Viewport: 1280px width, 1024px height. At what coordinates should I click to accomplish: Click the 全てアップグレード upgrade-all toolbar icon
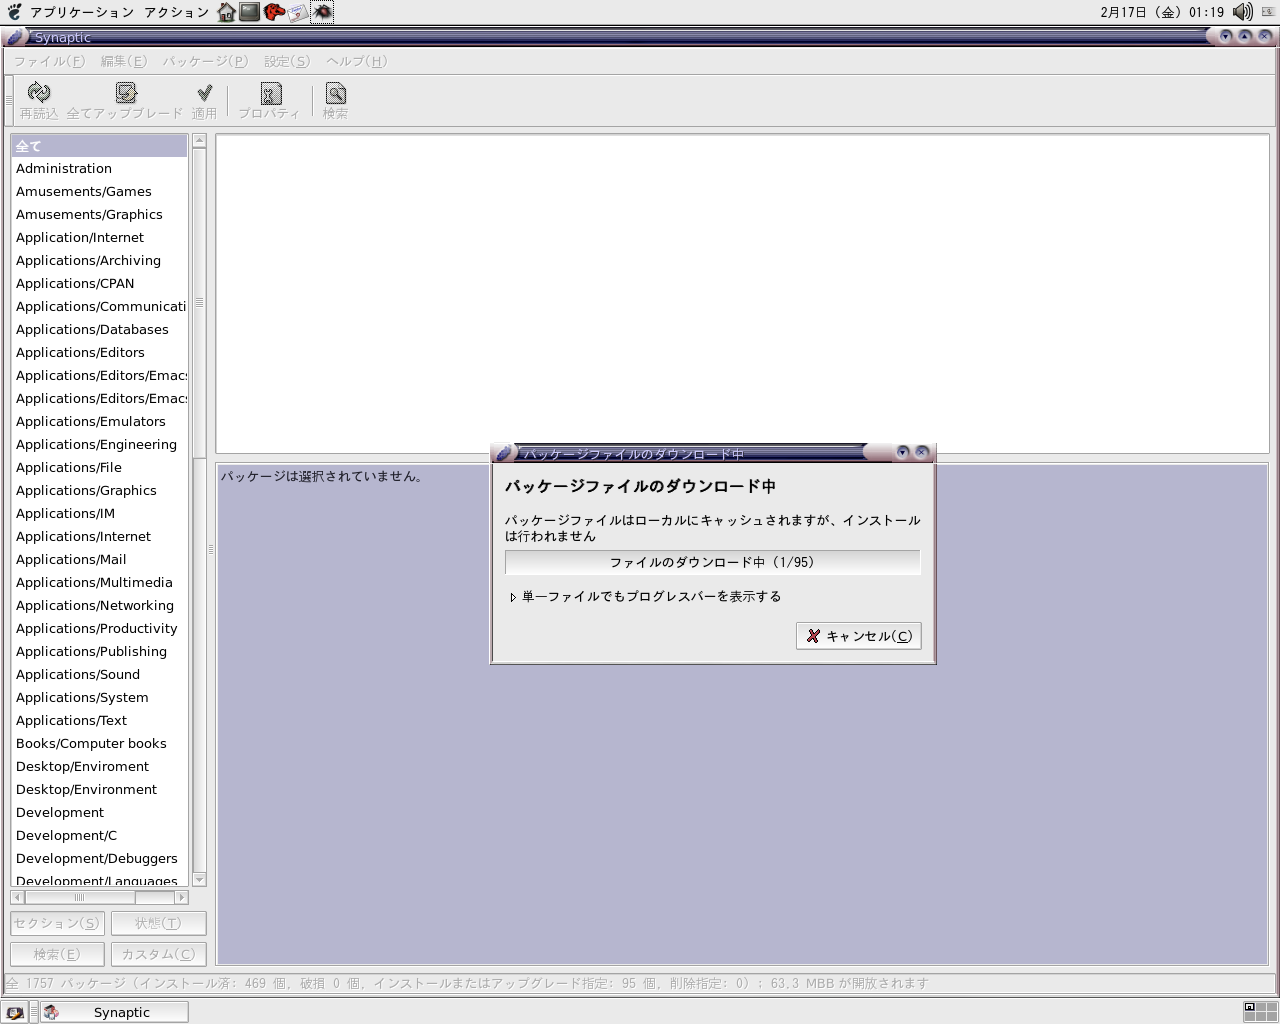click(x=125, y=93)
